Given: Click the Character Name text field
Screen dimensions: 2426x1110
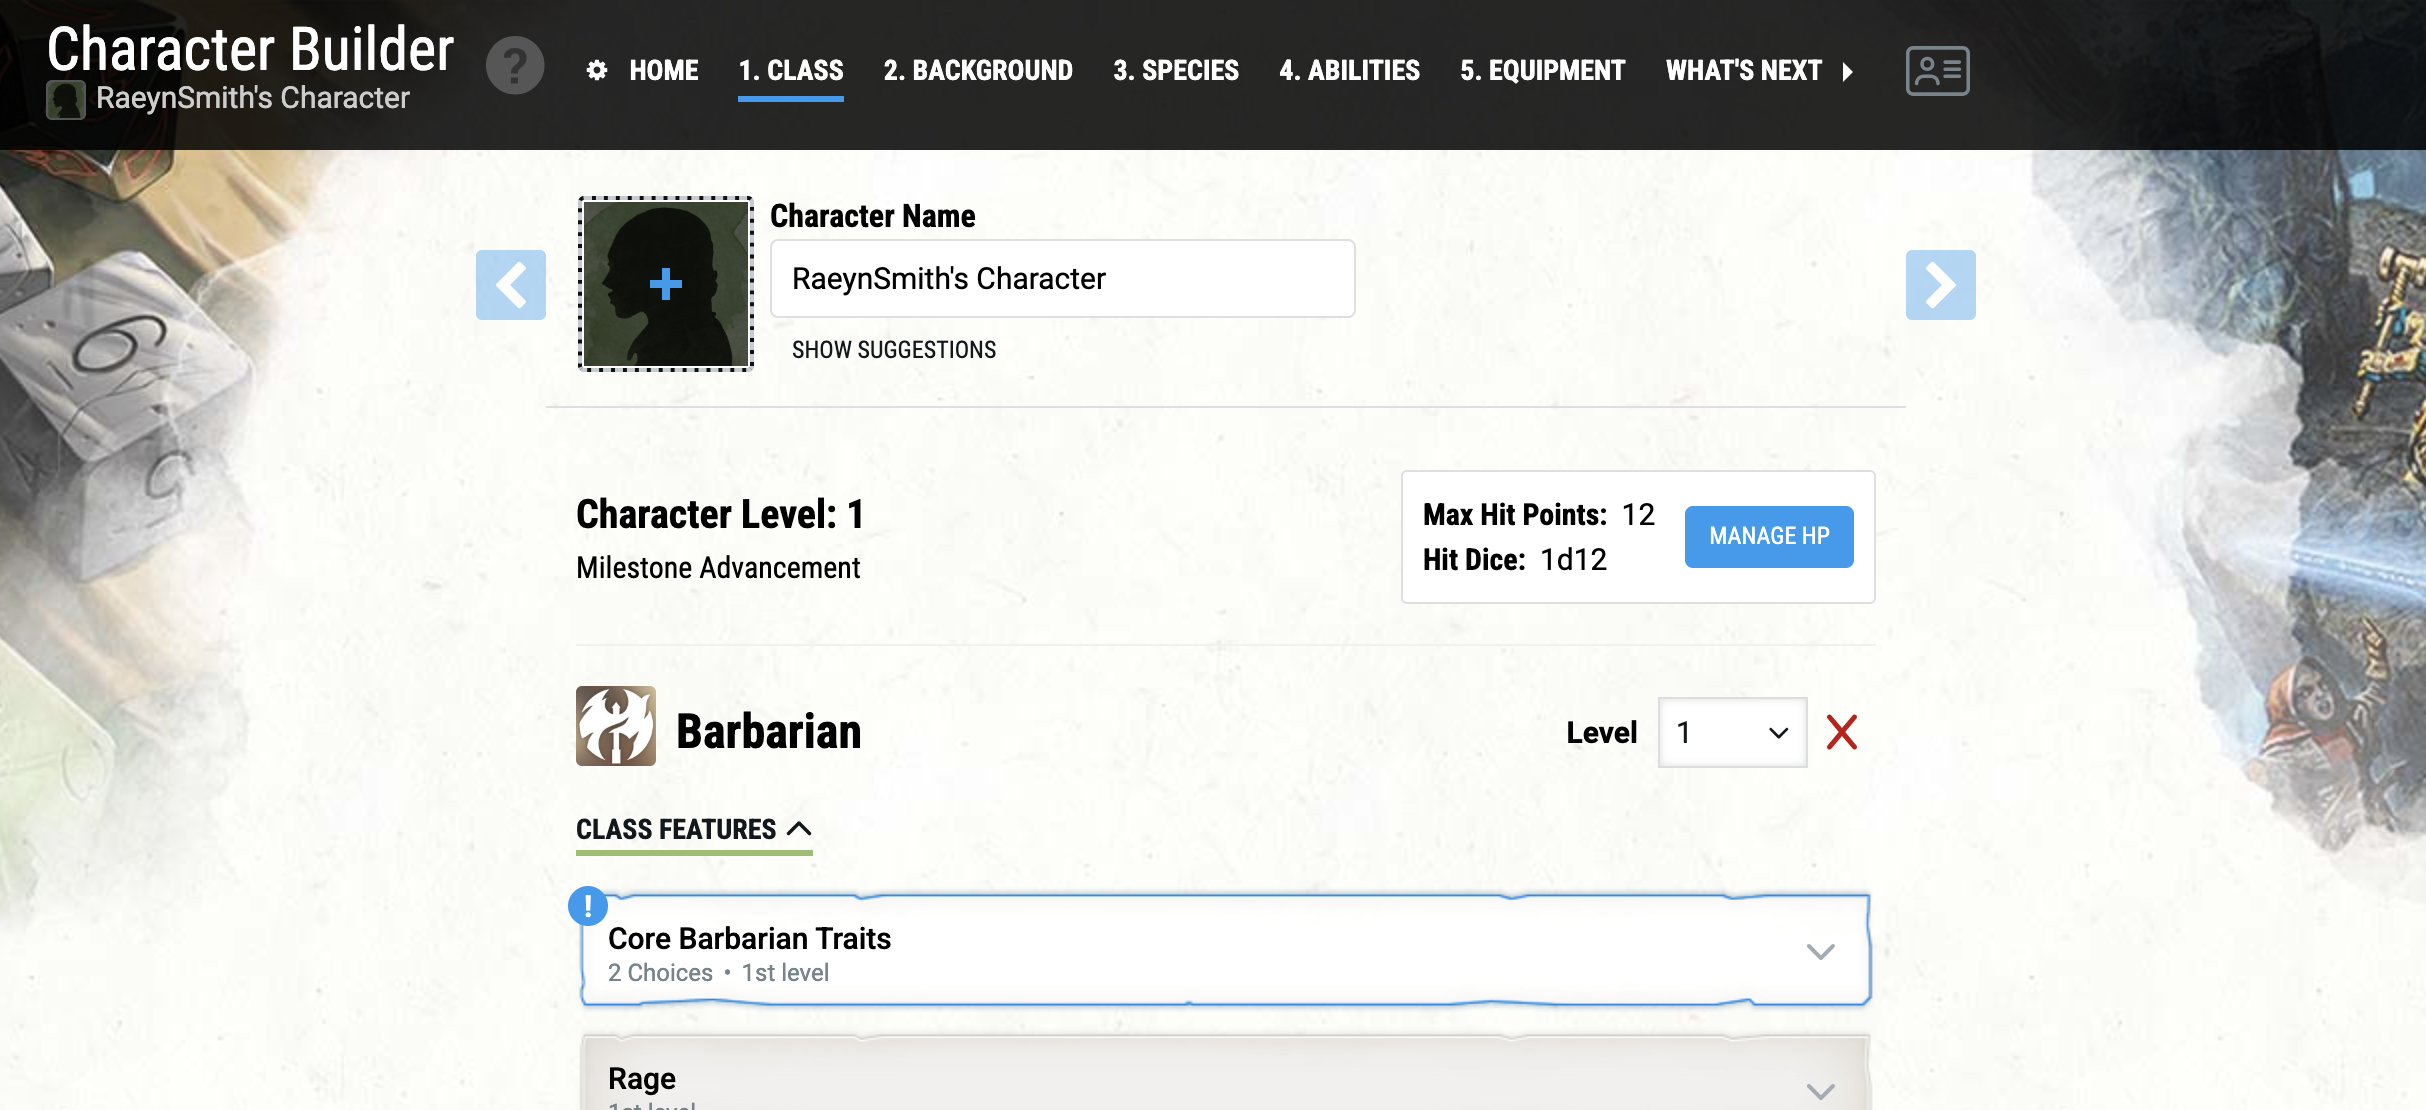Looking at the screenshot, I should coord(1062,279).
